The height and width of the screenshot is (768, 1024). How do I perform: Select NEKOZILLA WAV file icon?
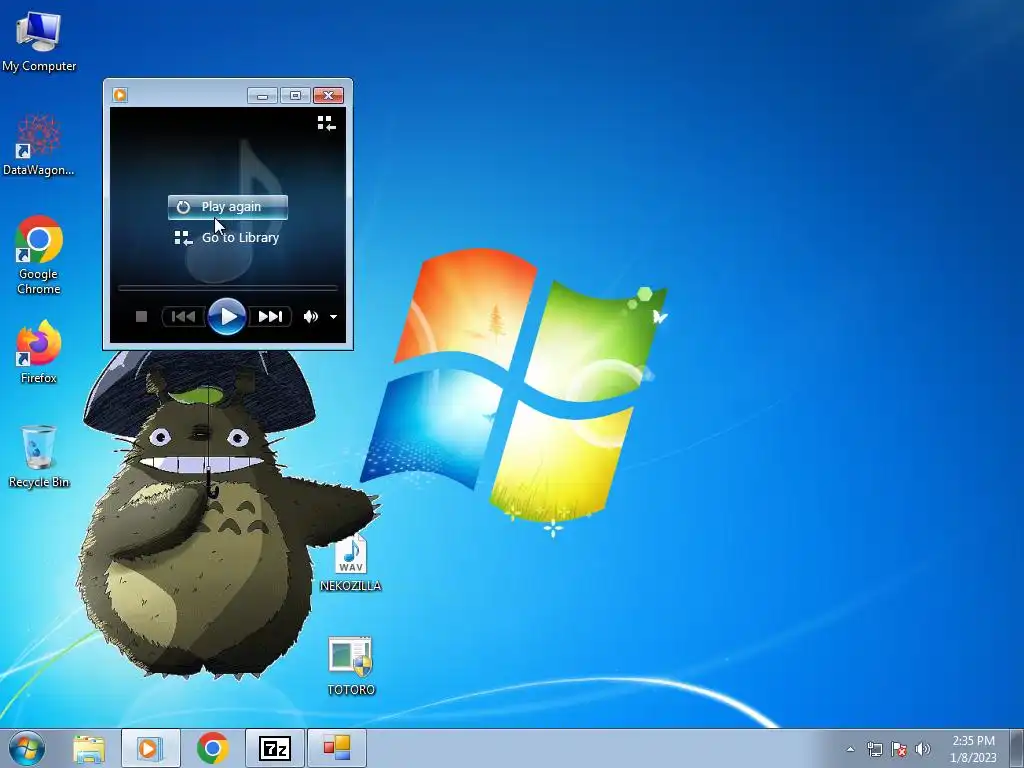351,563
